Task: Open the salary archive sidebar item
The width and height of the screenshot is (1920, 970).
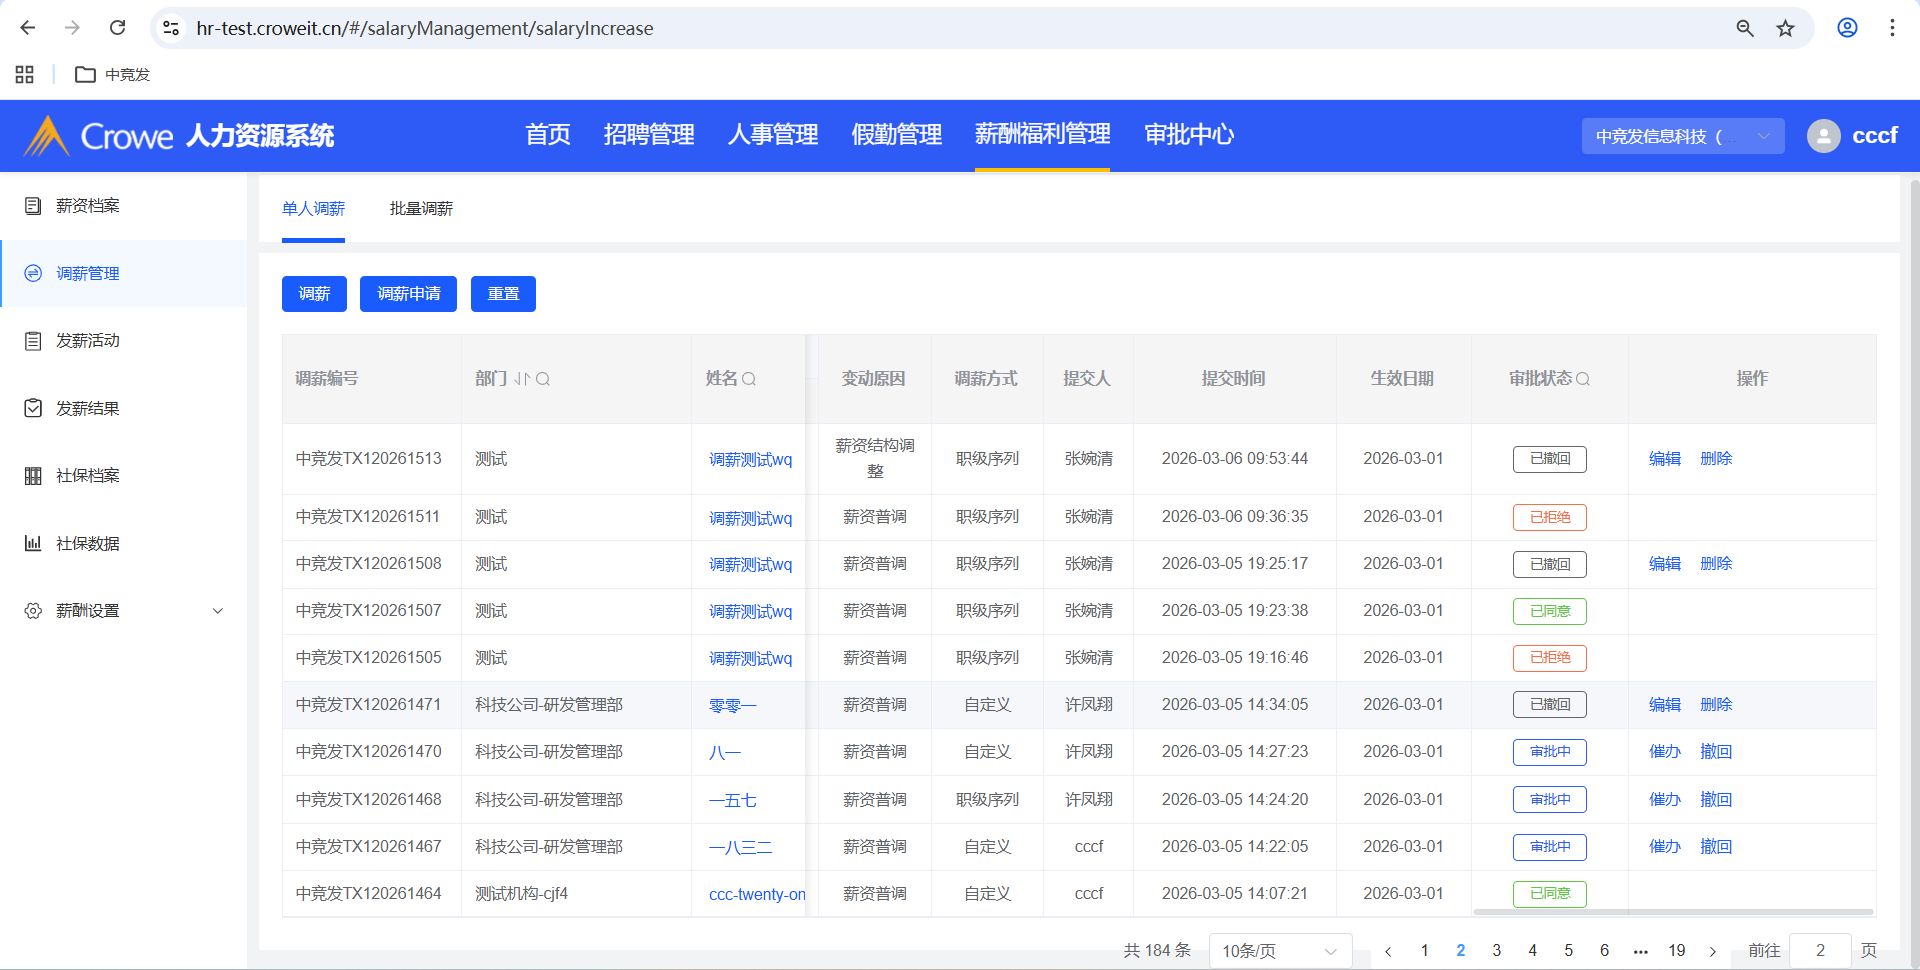Action: click(x=88, y=206)
